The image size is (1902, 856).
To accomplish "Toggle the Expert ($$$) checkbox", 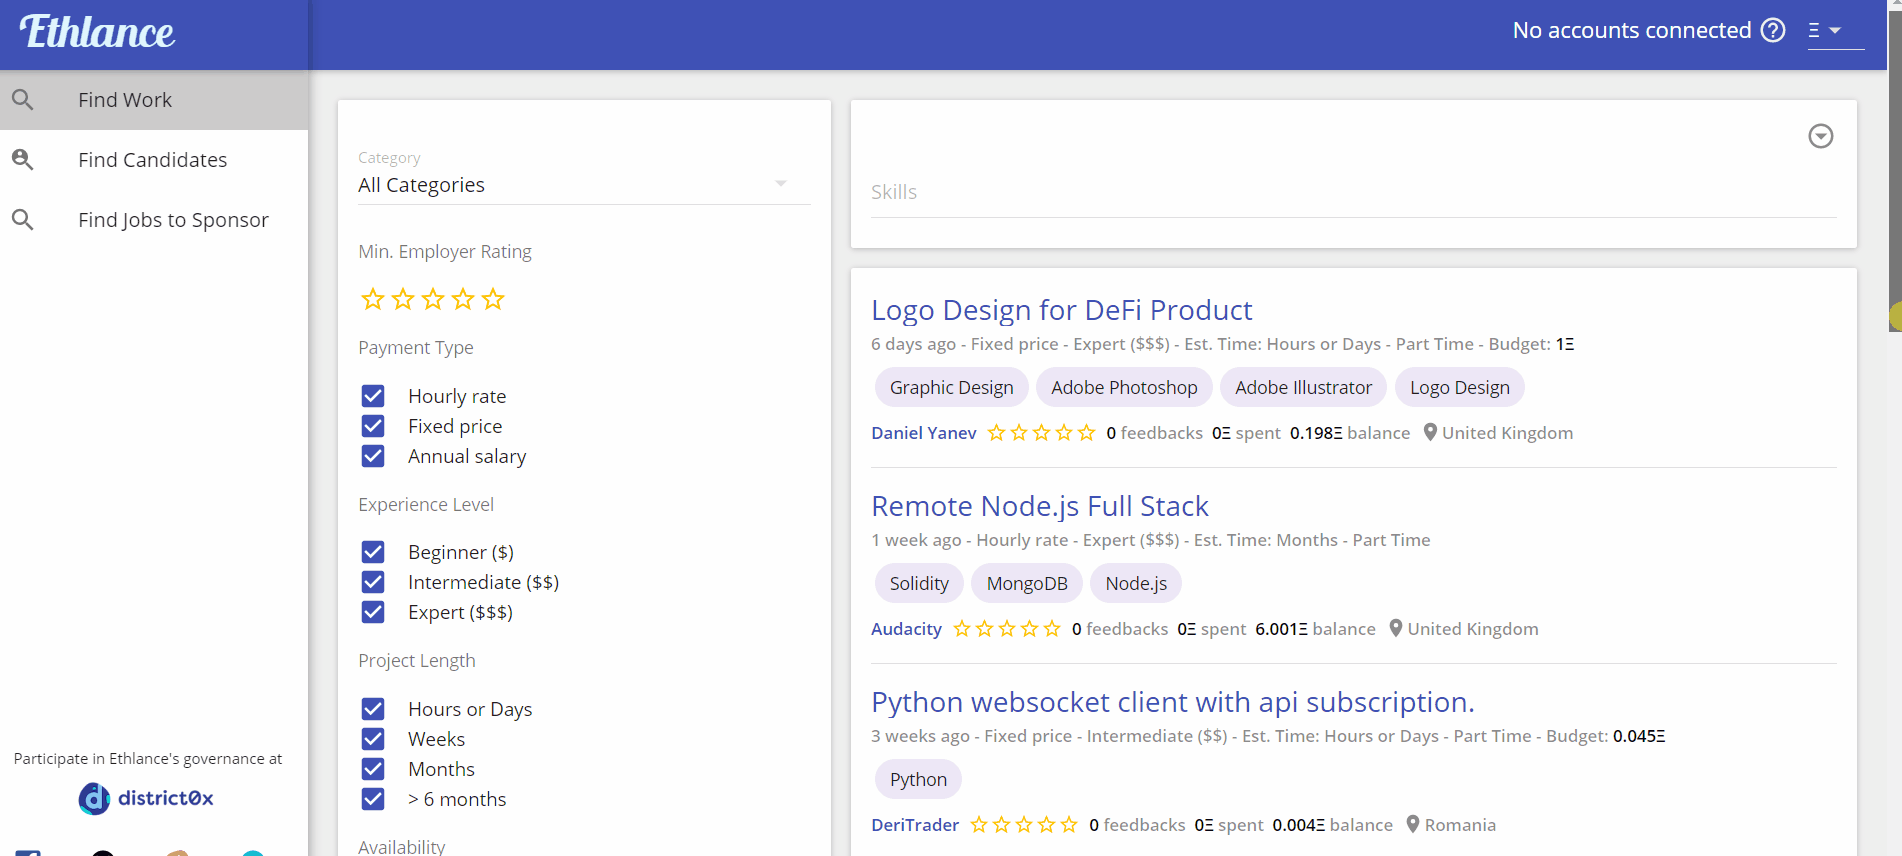I will coord(373,612).
